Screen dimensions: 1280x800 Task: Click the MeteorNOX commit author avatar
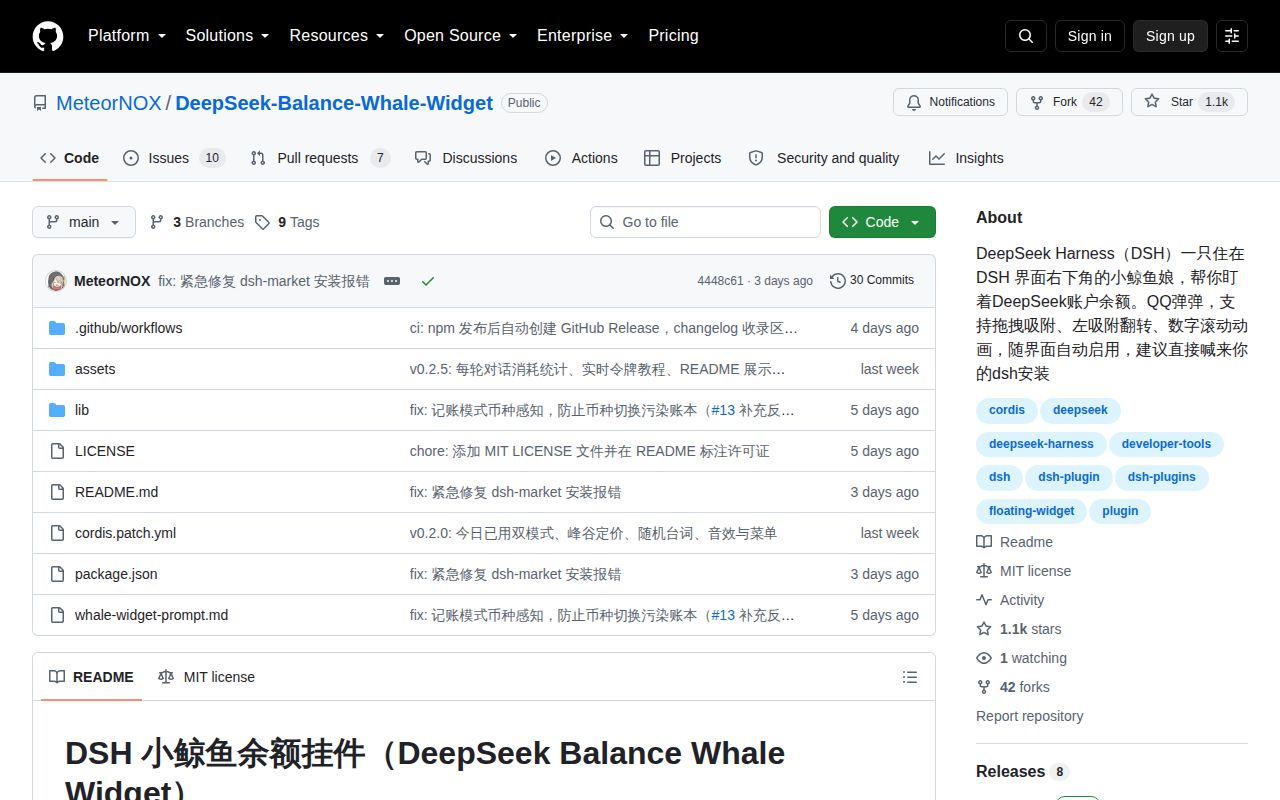[57, 281]
